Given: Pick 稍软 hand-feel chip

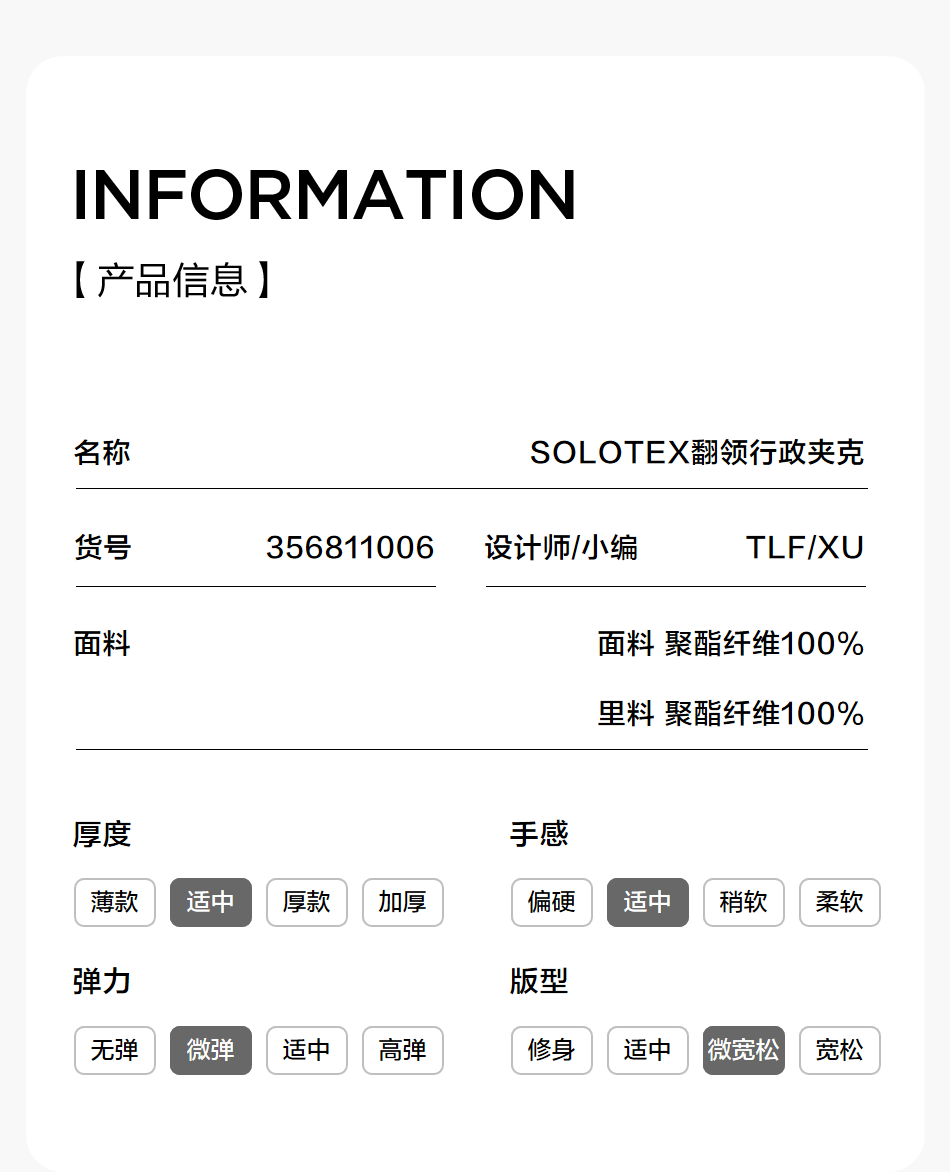Looking at the screenshot, I should coord(744,902).
